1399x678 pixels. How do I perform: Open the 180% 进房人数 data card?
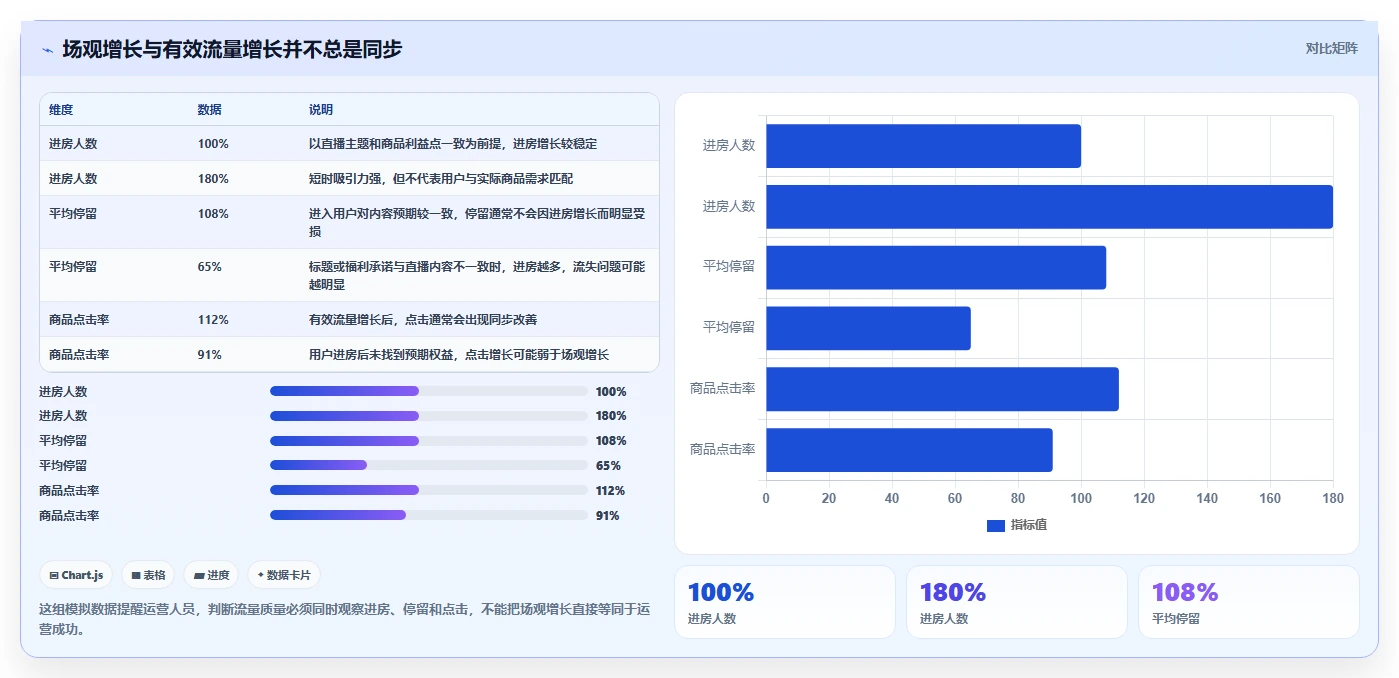coord(1017,602)
